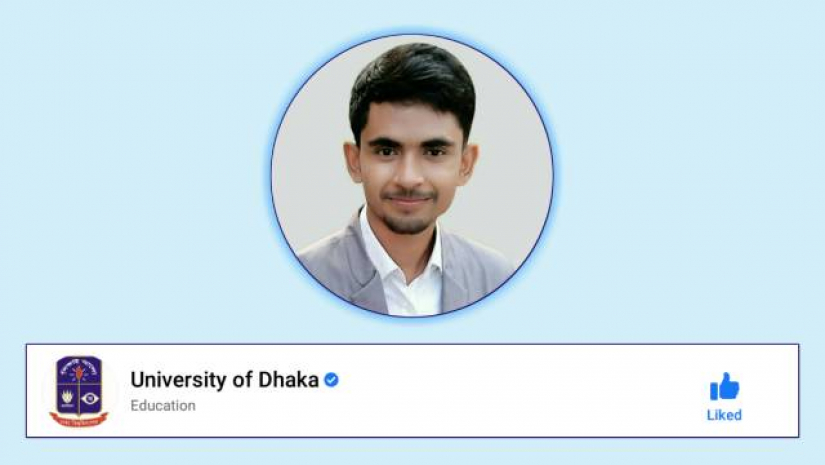
Task: Click the word "Dhaka" in the title
Action: coord(288,380)
